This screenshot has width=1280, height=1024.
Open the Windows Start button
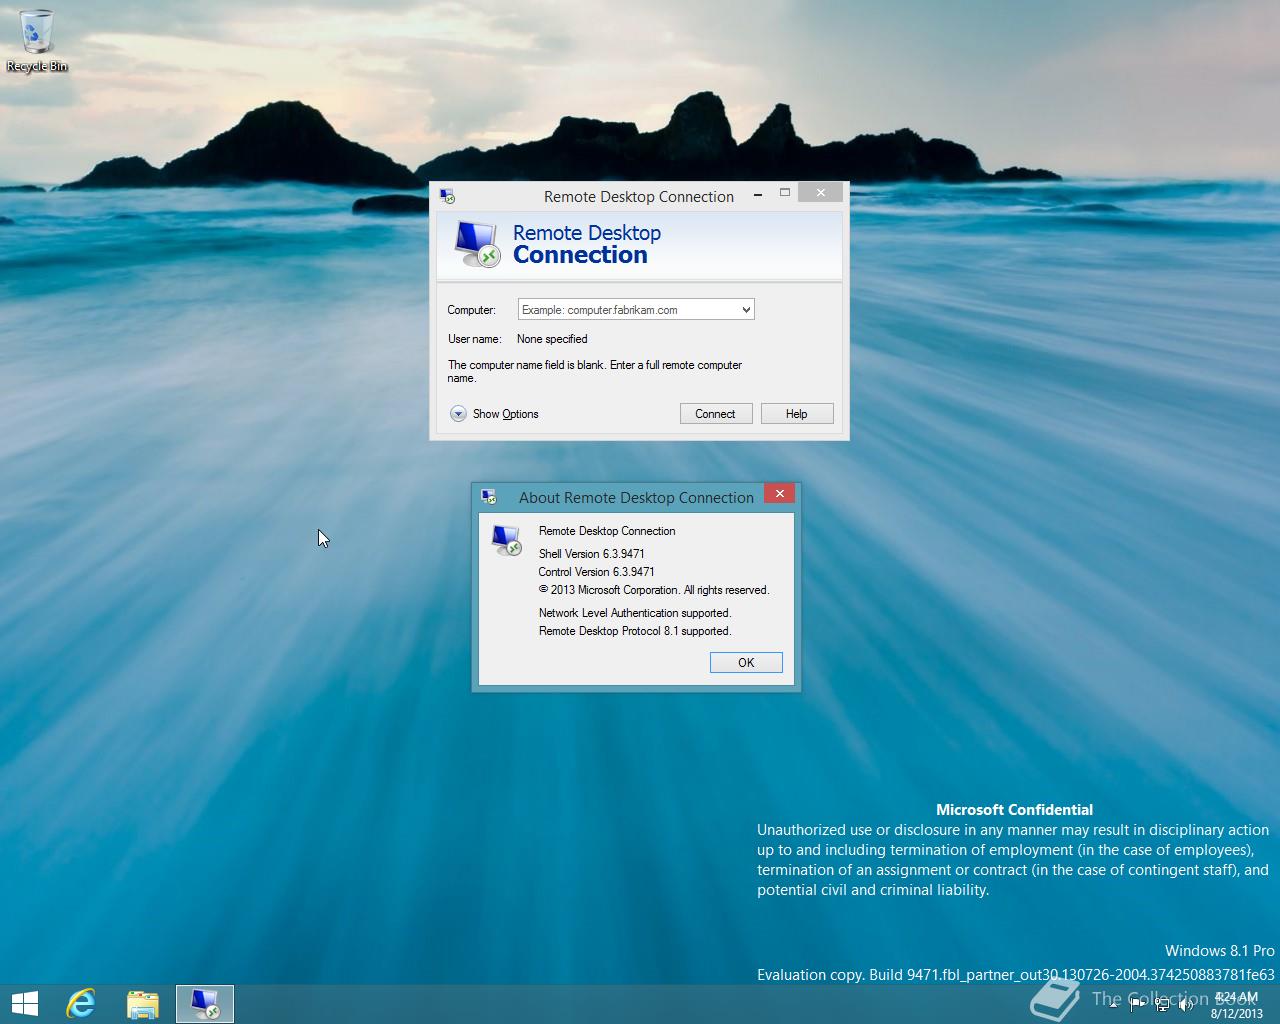[x=25, y=1003]
